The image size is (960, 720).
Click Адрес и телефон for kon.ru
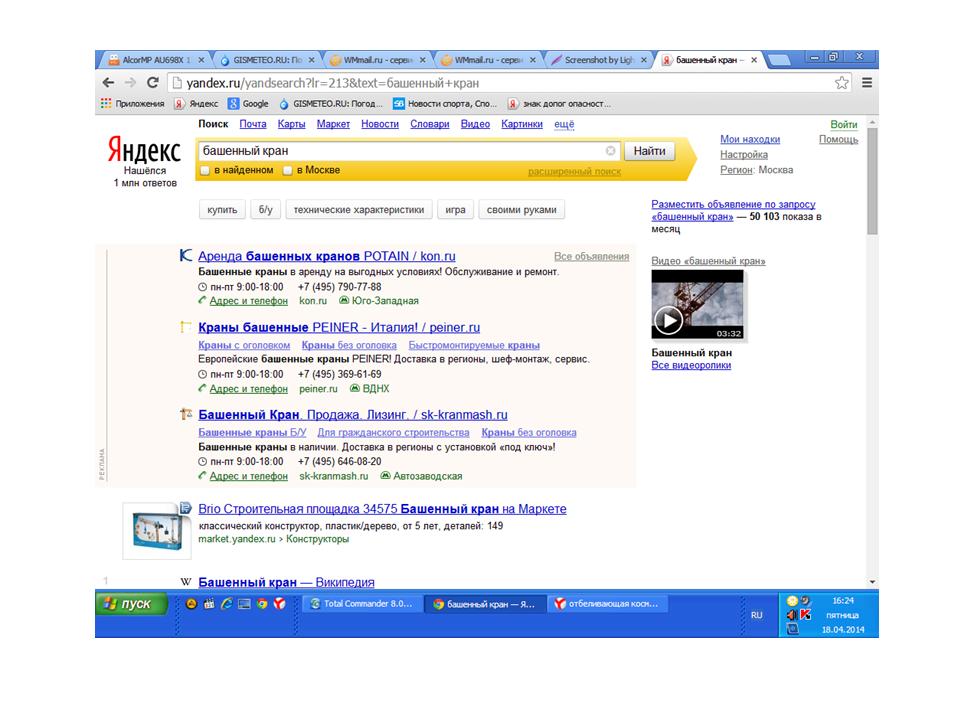click(x=249, y=301)
